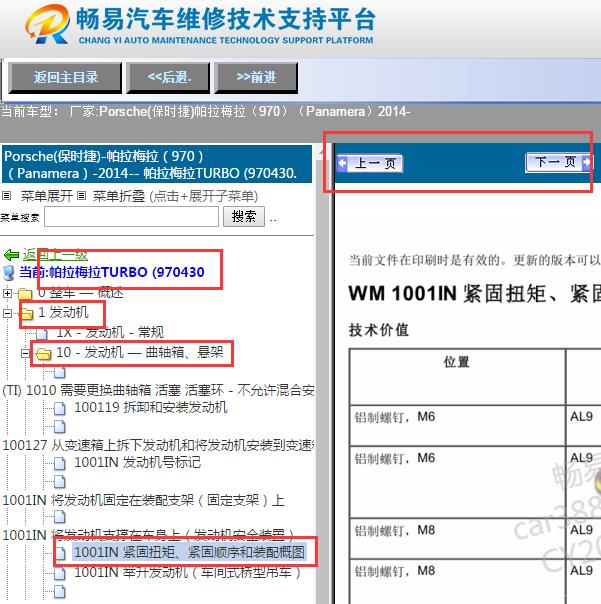Click 当前:帕拉梅拉TURBO (970430 label

[112, 272]
